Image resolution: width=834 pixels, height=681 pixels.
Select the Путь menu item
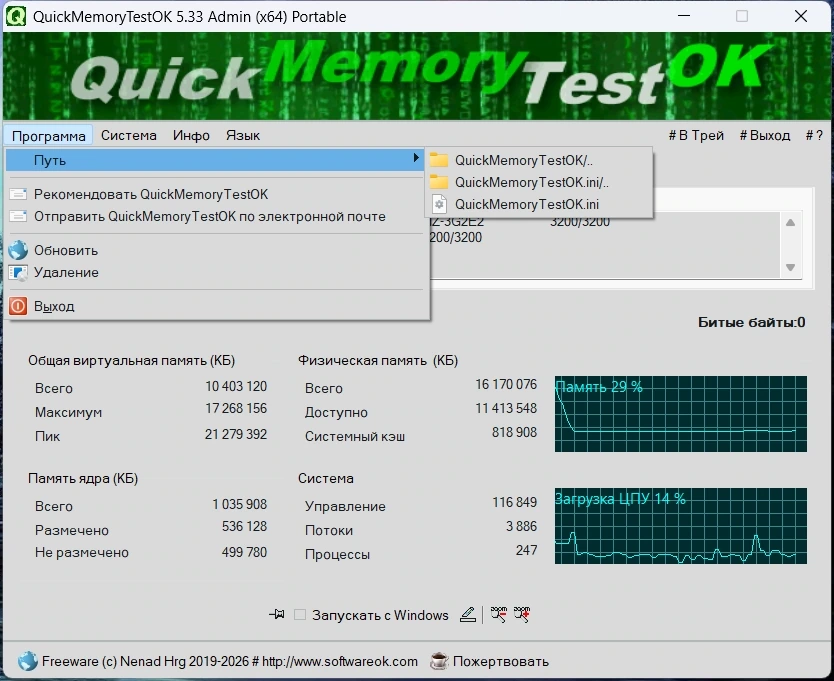[x=215, y=160]
